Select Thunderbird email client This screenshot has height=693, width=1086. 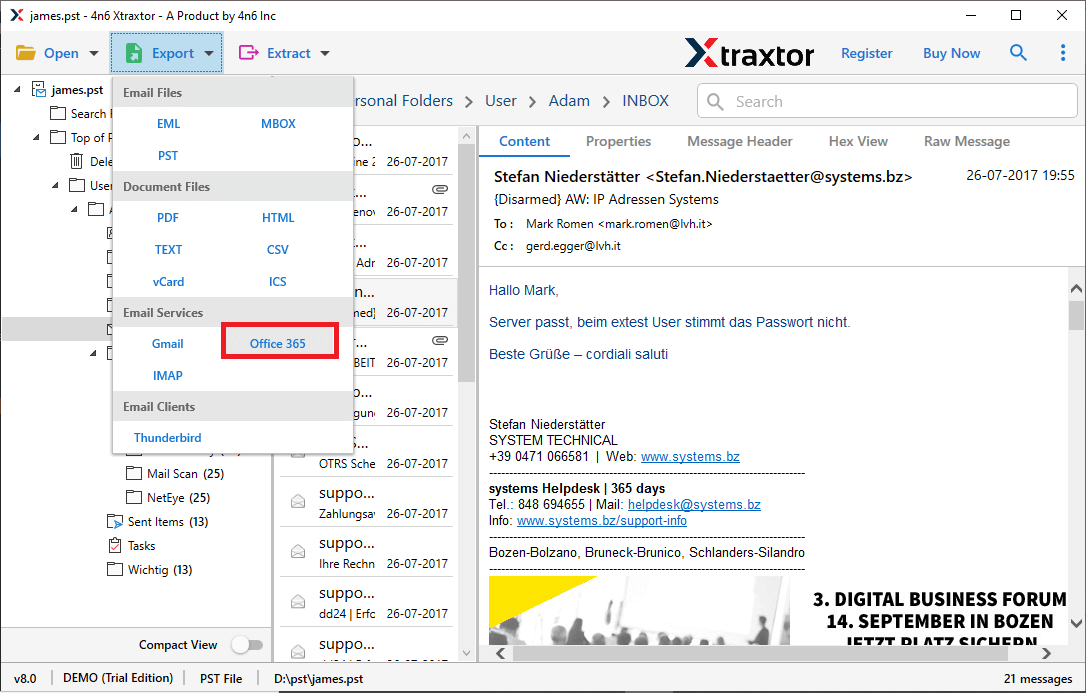pyautogui.click(x=168, y=438)
